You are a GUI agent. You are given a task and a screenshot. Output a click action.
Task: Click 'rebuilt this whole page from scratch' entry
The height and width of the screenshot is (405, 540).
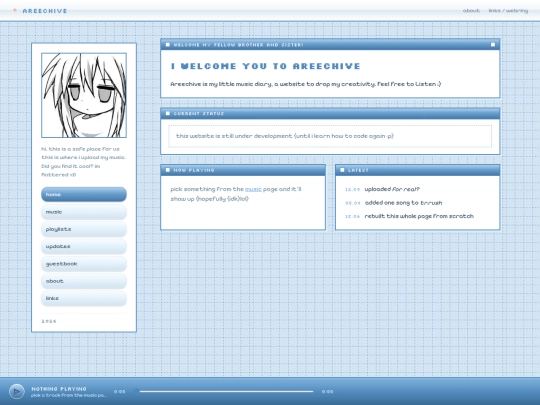coord(419,216)
